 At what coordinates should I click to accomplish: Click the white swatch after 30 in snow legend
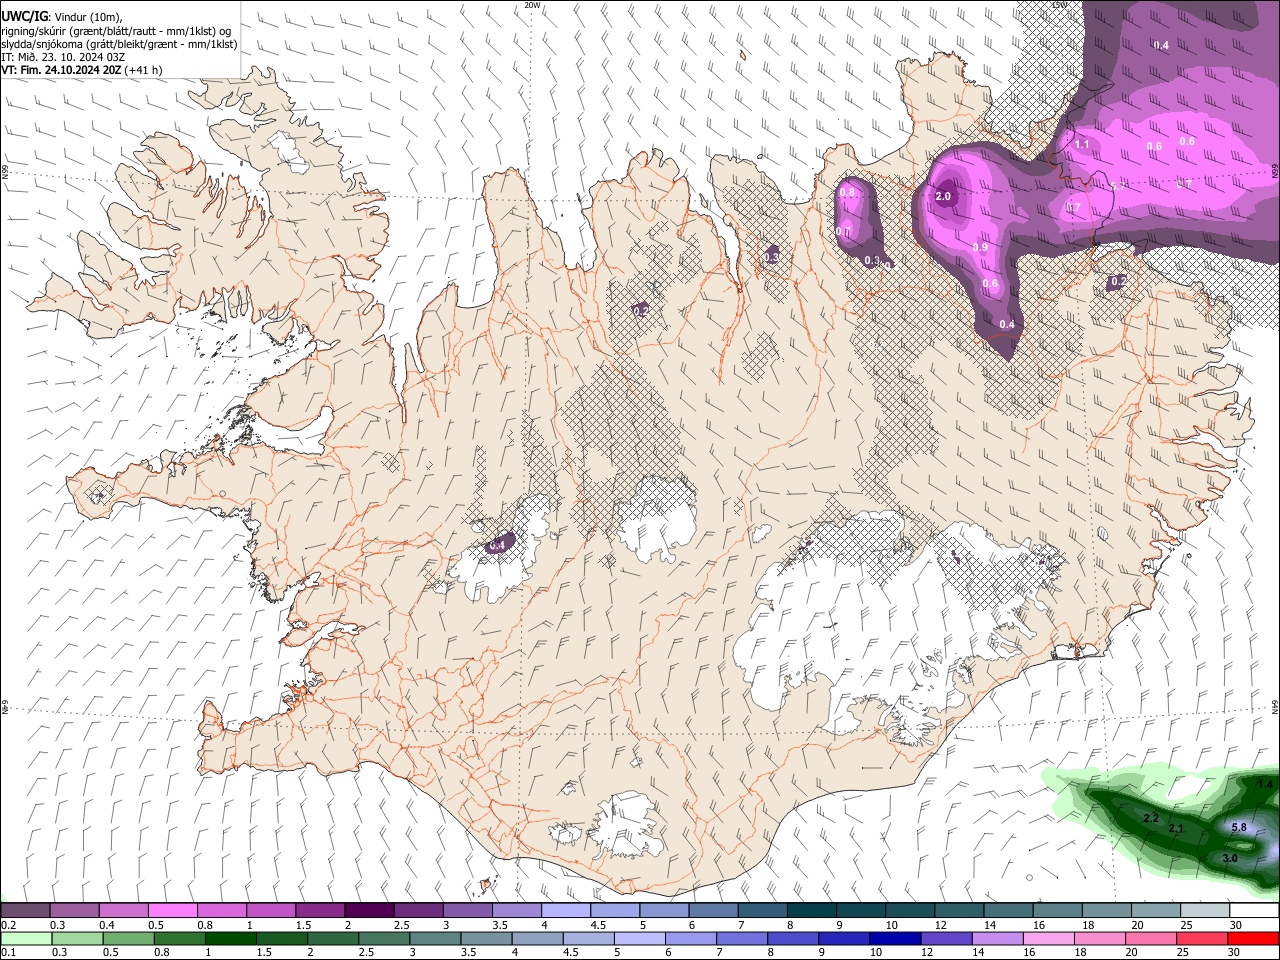tap(1253, 911)
